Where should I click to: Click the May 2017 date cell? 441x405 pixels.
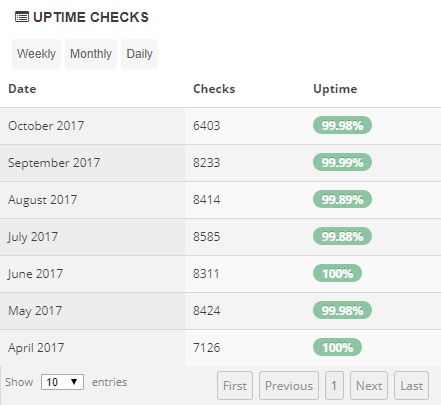click(x=92, y=311)
